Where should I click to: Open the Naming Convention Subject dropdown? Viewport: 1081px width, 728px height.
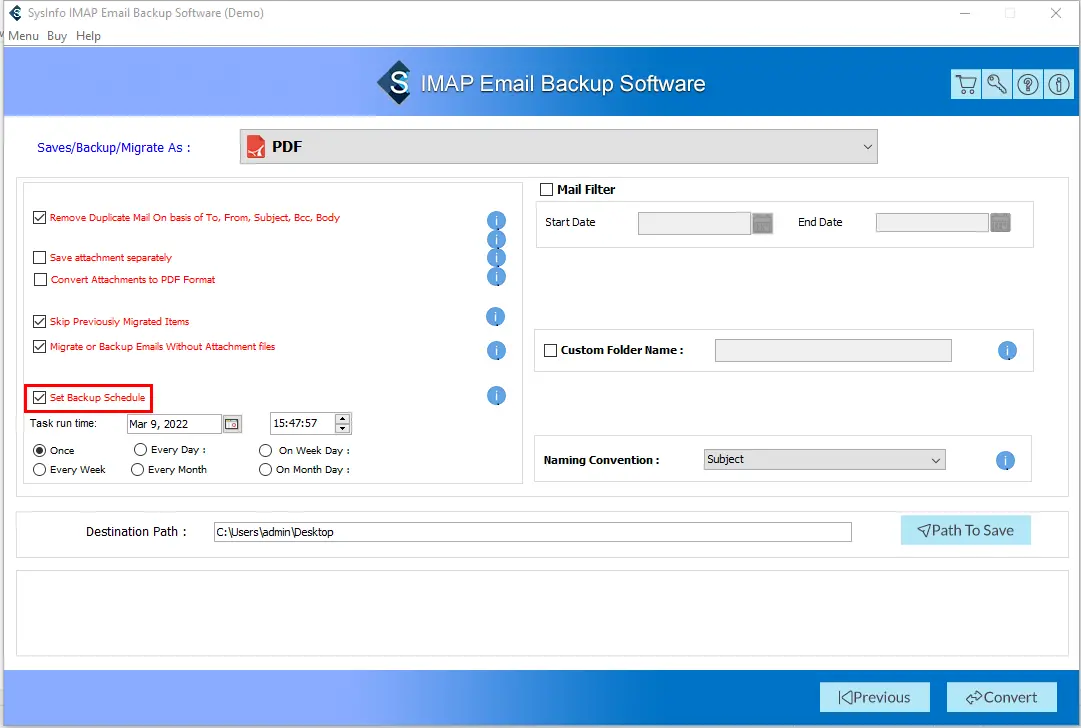(824, 460)
